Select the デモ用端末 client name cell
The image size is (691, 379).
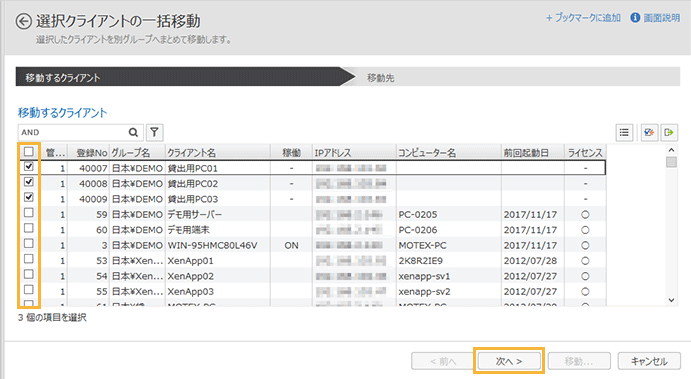pyautogui.click(x=218, y=230)
